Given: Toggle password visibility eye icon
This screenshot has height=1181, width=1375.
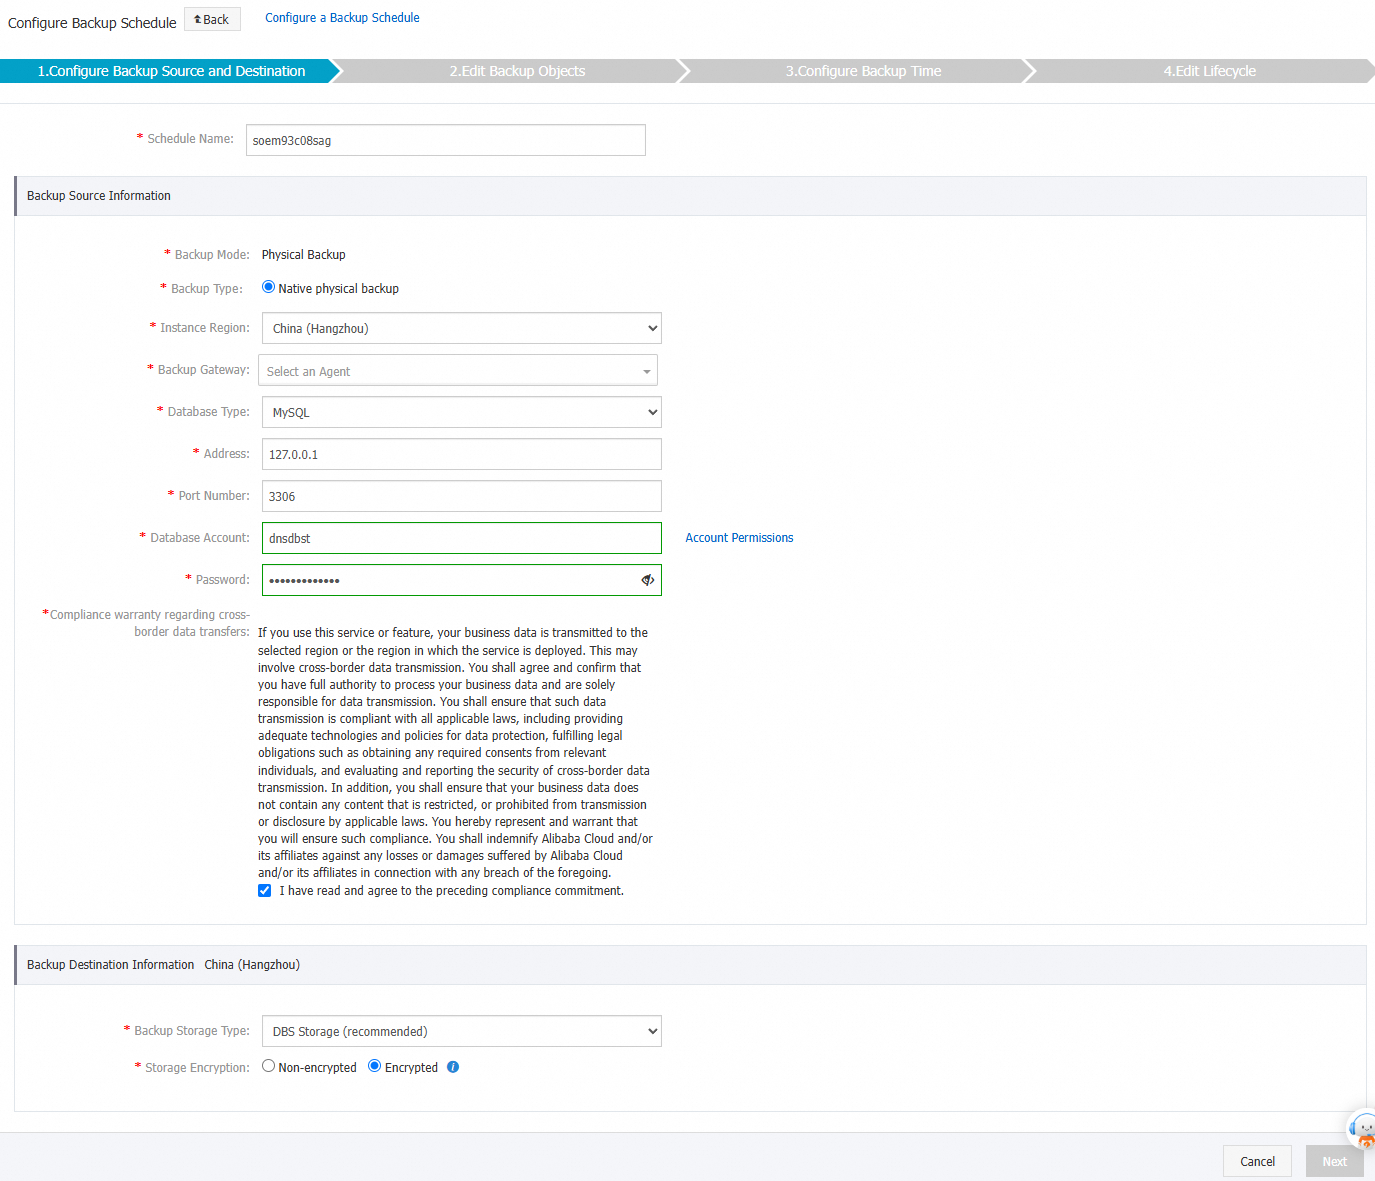Looking at the screenshot, I should 648,580.
